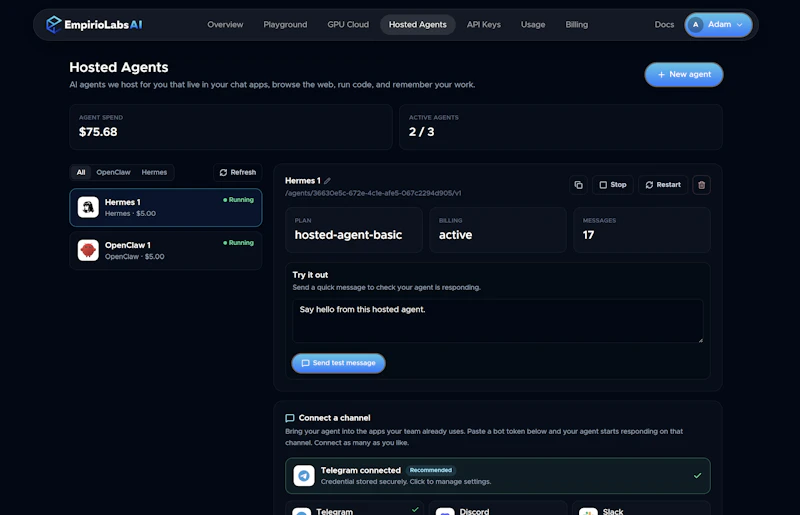Select the OpenClaw 1 agent card

(166, 250)
